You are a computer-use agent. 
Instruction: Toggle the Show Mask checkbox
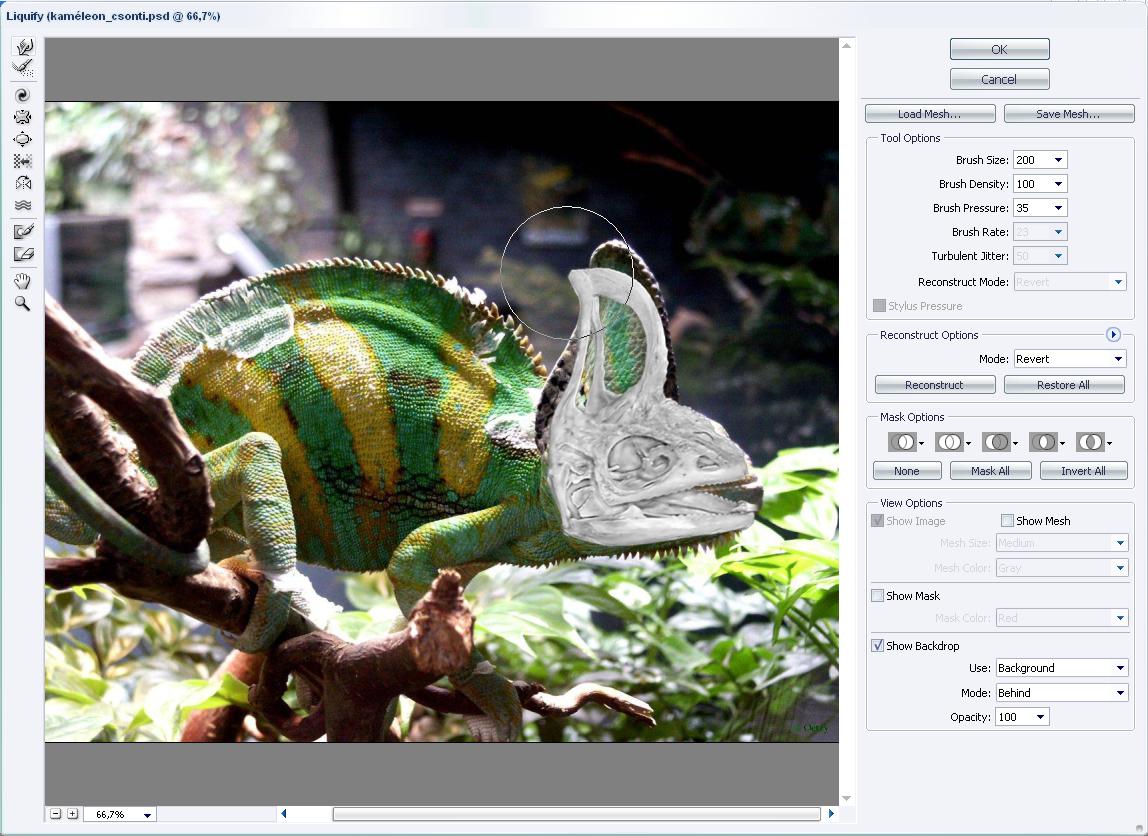[878, 596]
